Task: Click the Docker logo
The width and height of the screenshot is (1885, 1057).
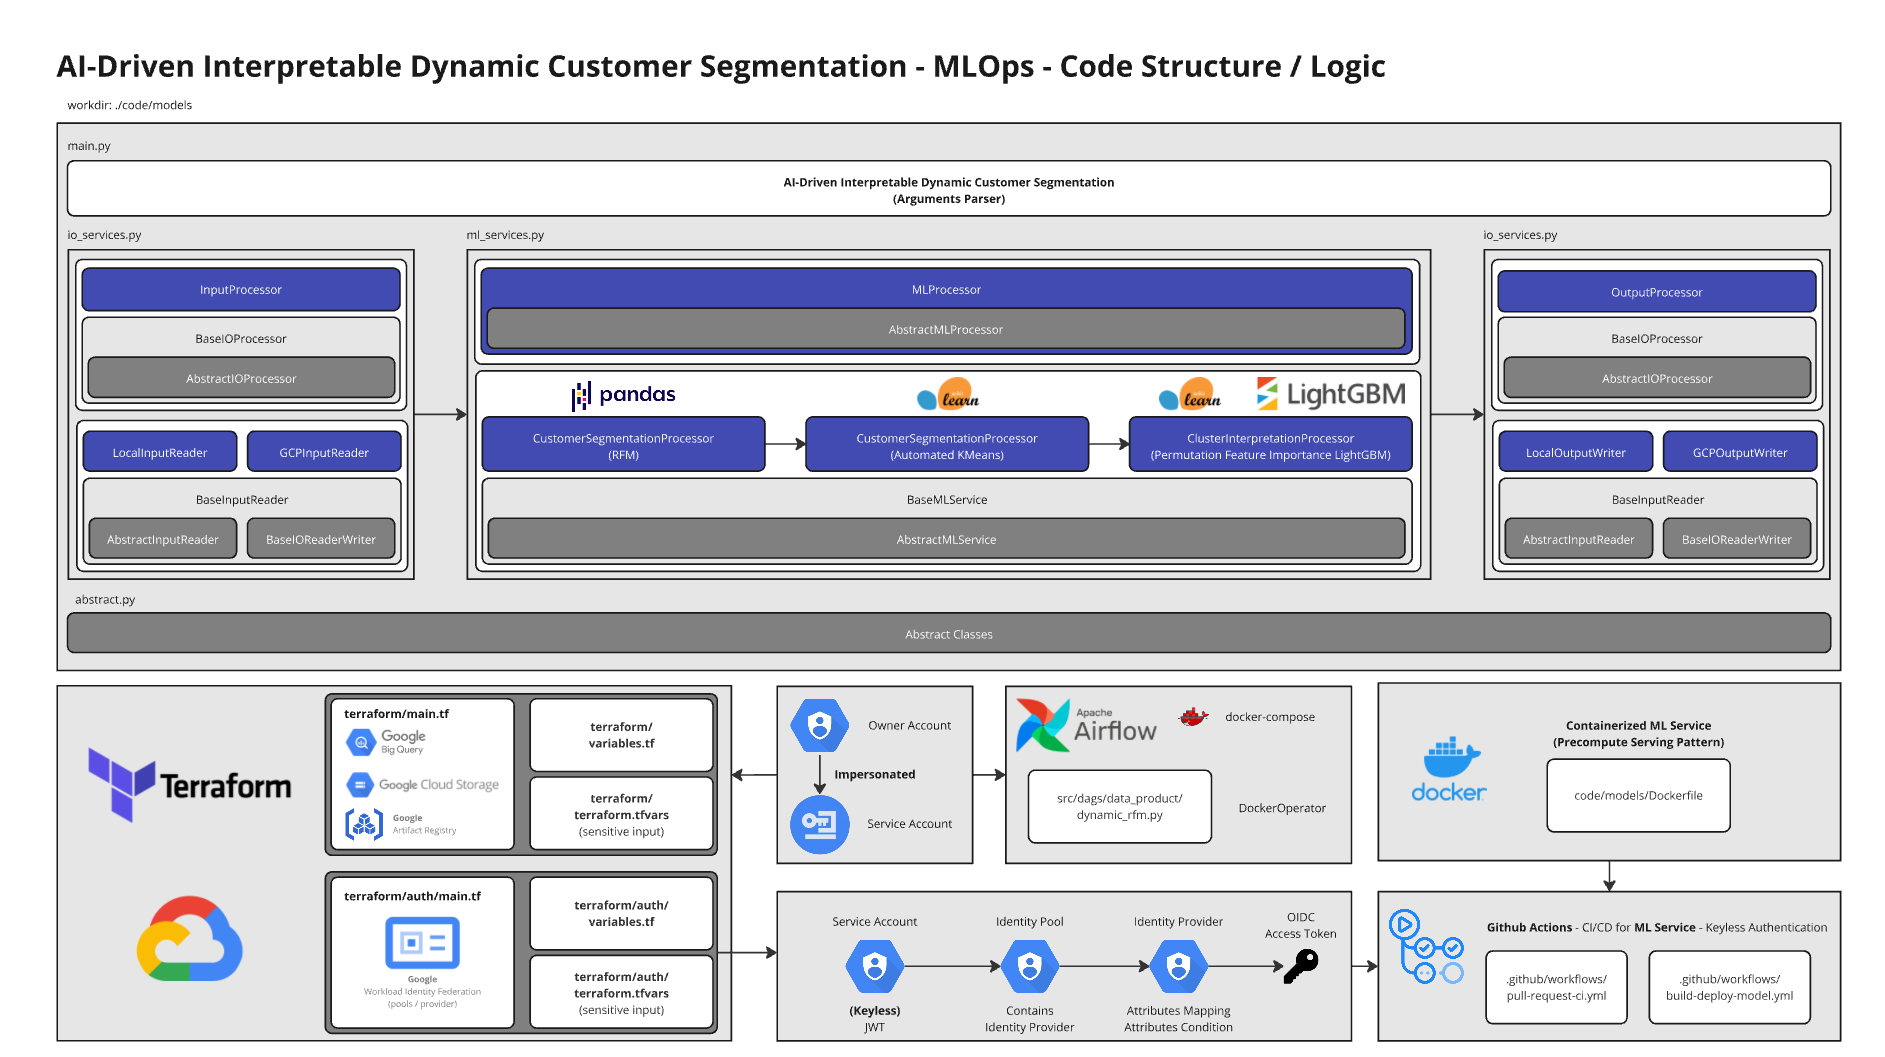Action: pyautogui.click(x=1449, y=770)
